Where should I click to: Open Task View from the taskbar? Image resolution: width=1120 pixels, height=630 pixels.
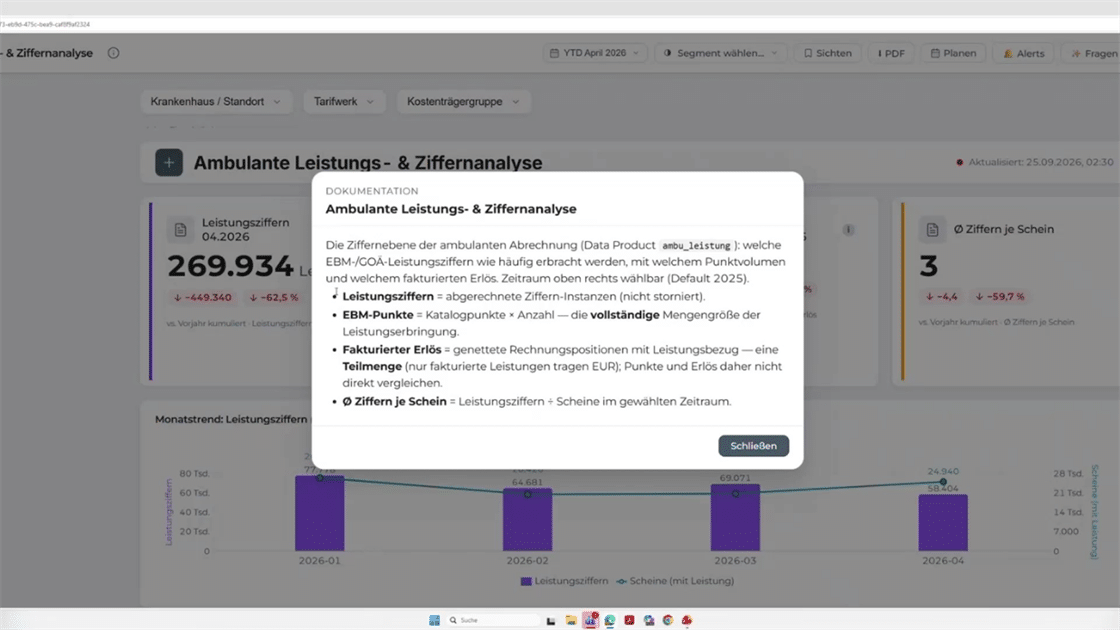(551, 620)
